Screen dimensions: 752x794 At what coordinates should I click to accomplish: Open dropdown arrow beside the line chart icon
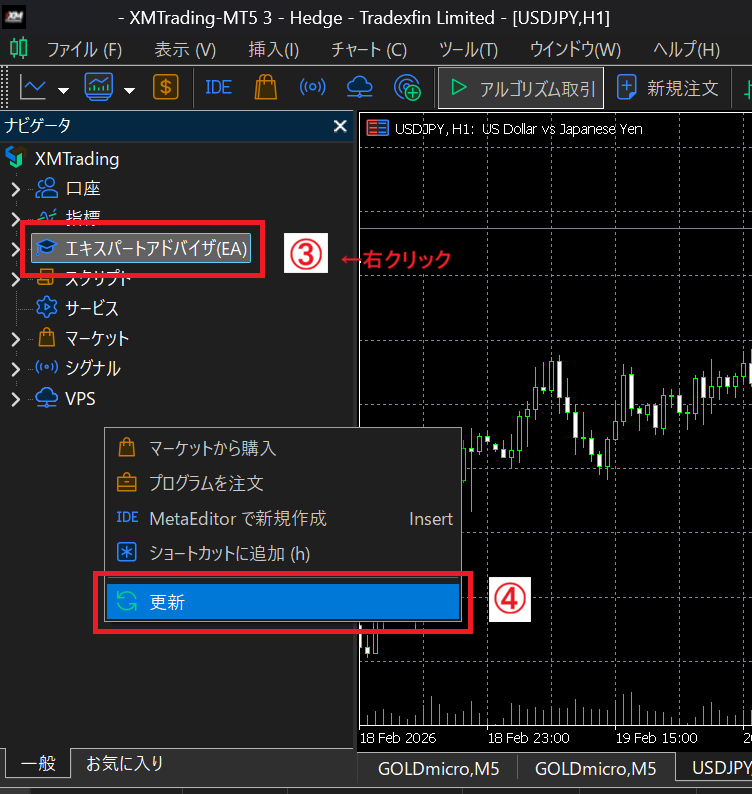point(64,90)
